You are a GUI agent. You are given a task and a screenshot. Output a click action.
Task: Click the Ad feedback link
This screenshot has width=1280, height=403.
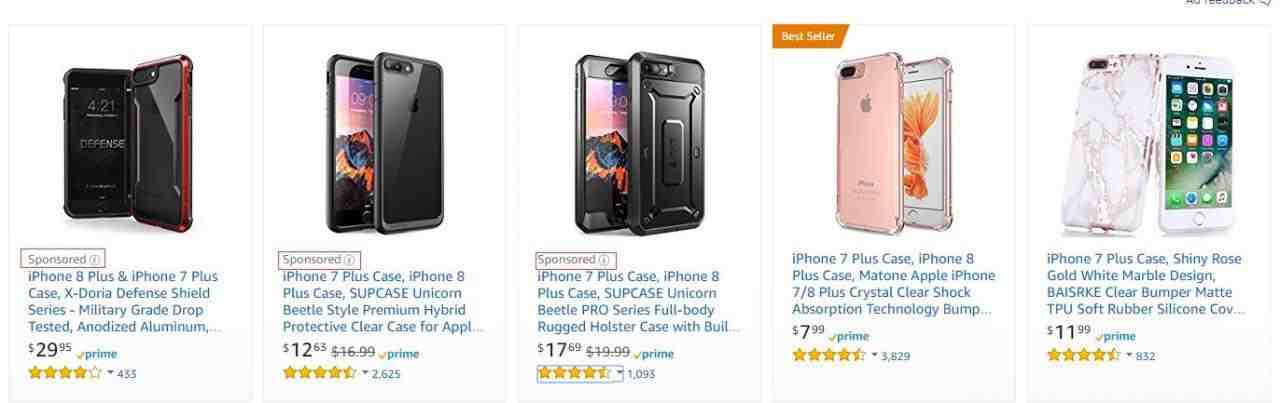(x=1226, y=3)
